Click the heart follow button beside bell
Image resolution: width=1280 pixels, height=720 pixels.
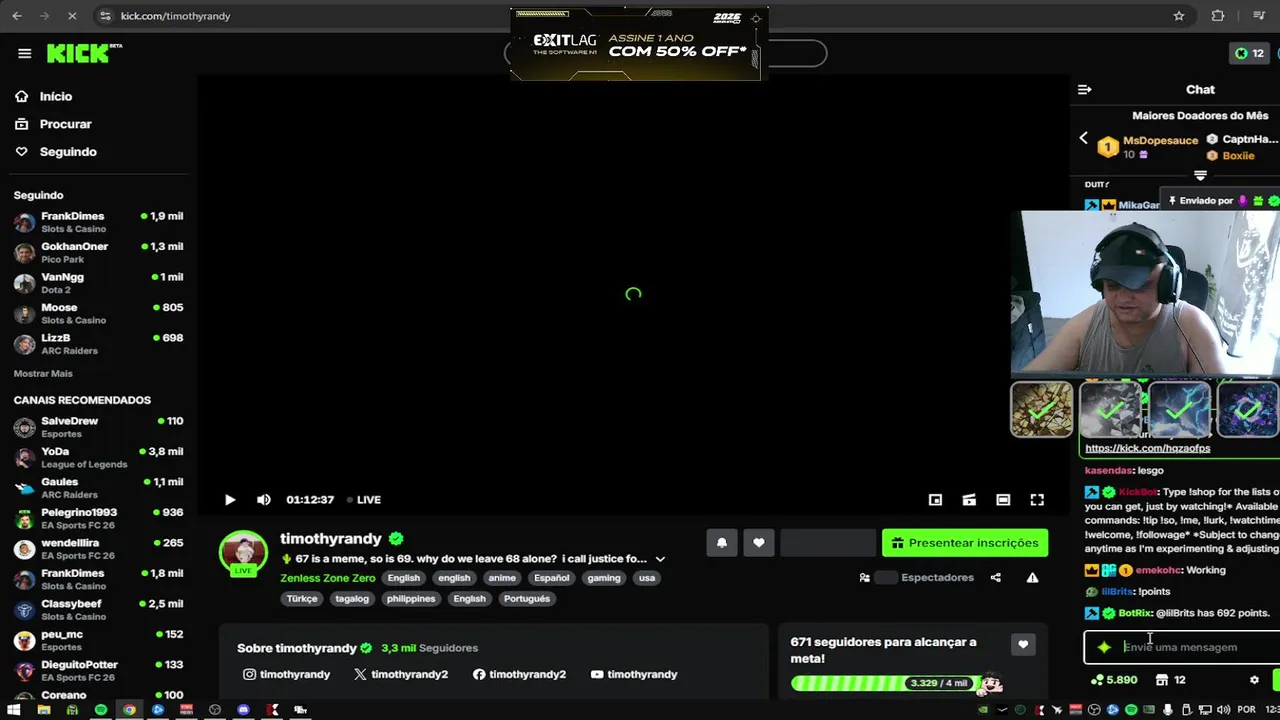pos(759,543)
